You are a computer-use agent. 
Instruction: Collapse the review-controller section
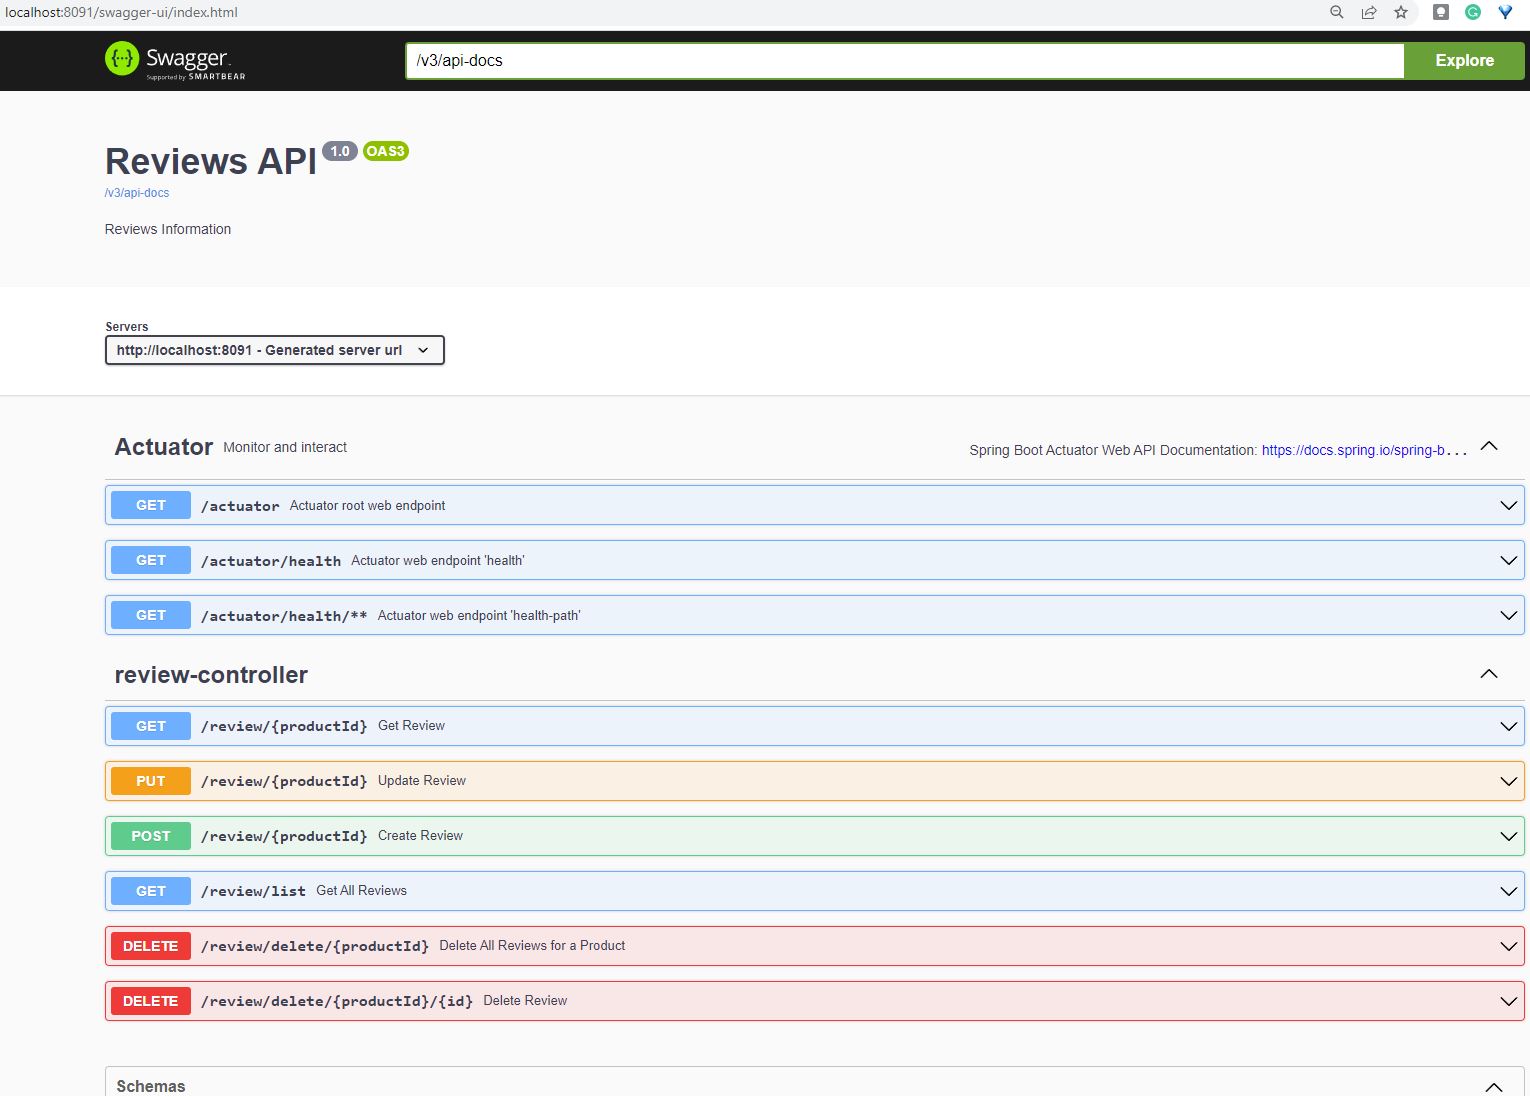click(x=1488, y=674)
